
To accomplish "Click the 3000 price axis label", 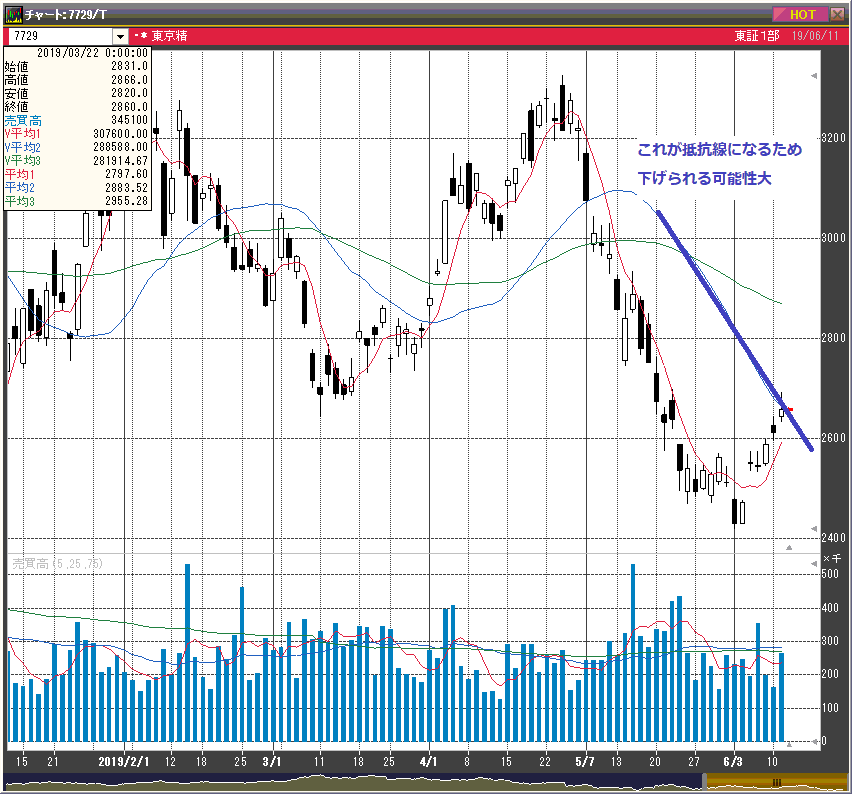I will tap(834, 237).
